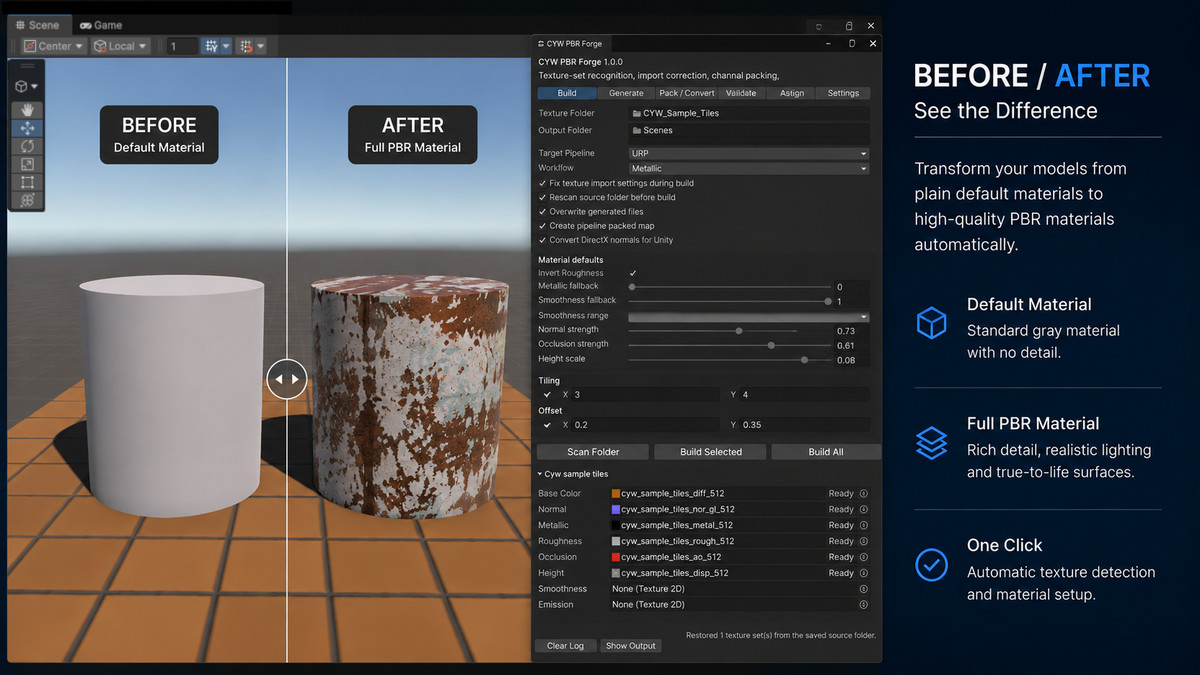
Task: Open object picker for Occlusion texture
Action: (863, 557)
